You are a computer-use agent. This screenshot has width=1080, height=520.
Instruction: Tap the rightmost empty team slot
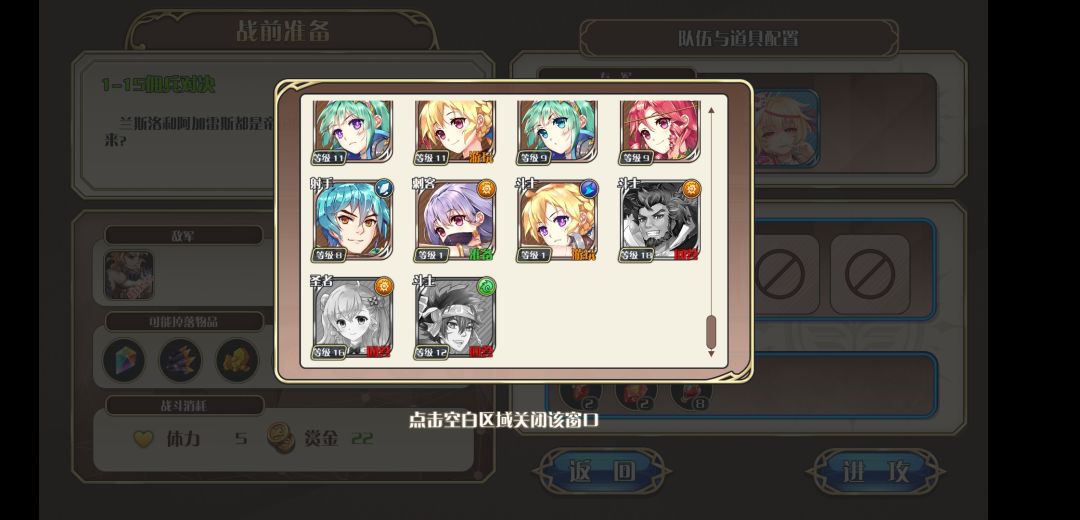[869, 275]
